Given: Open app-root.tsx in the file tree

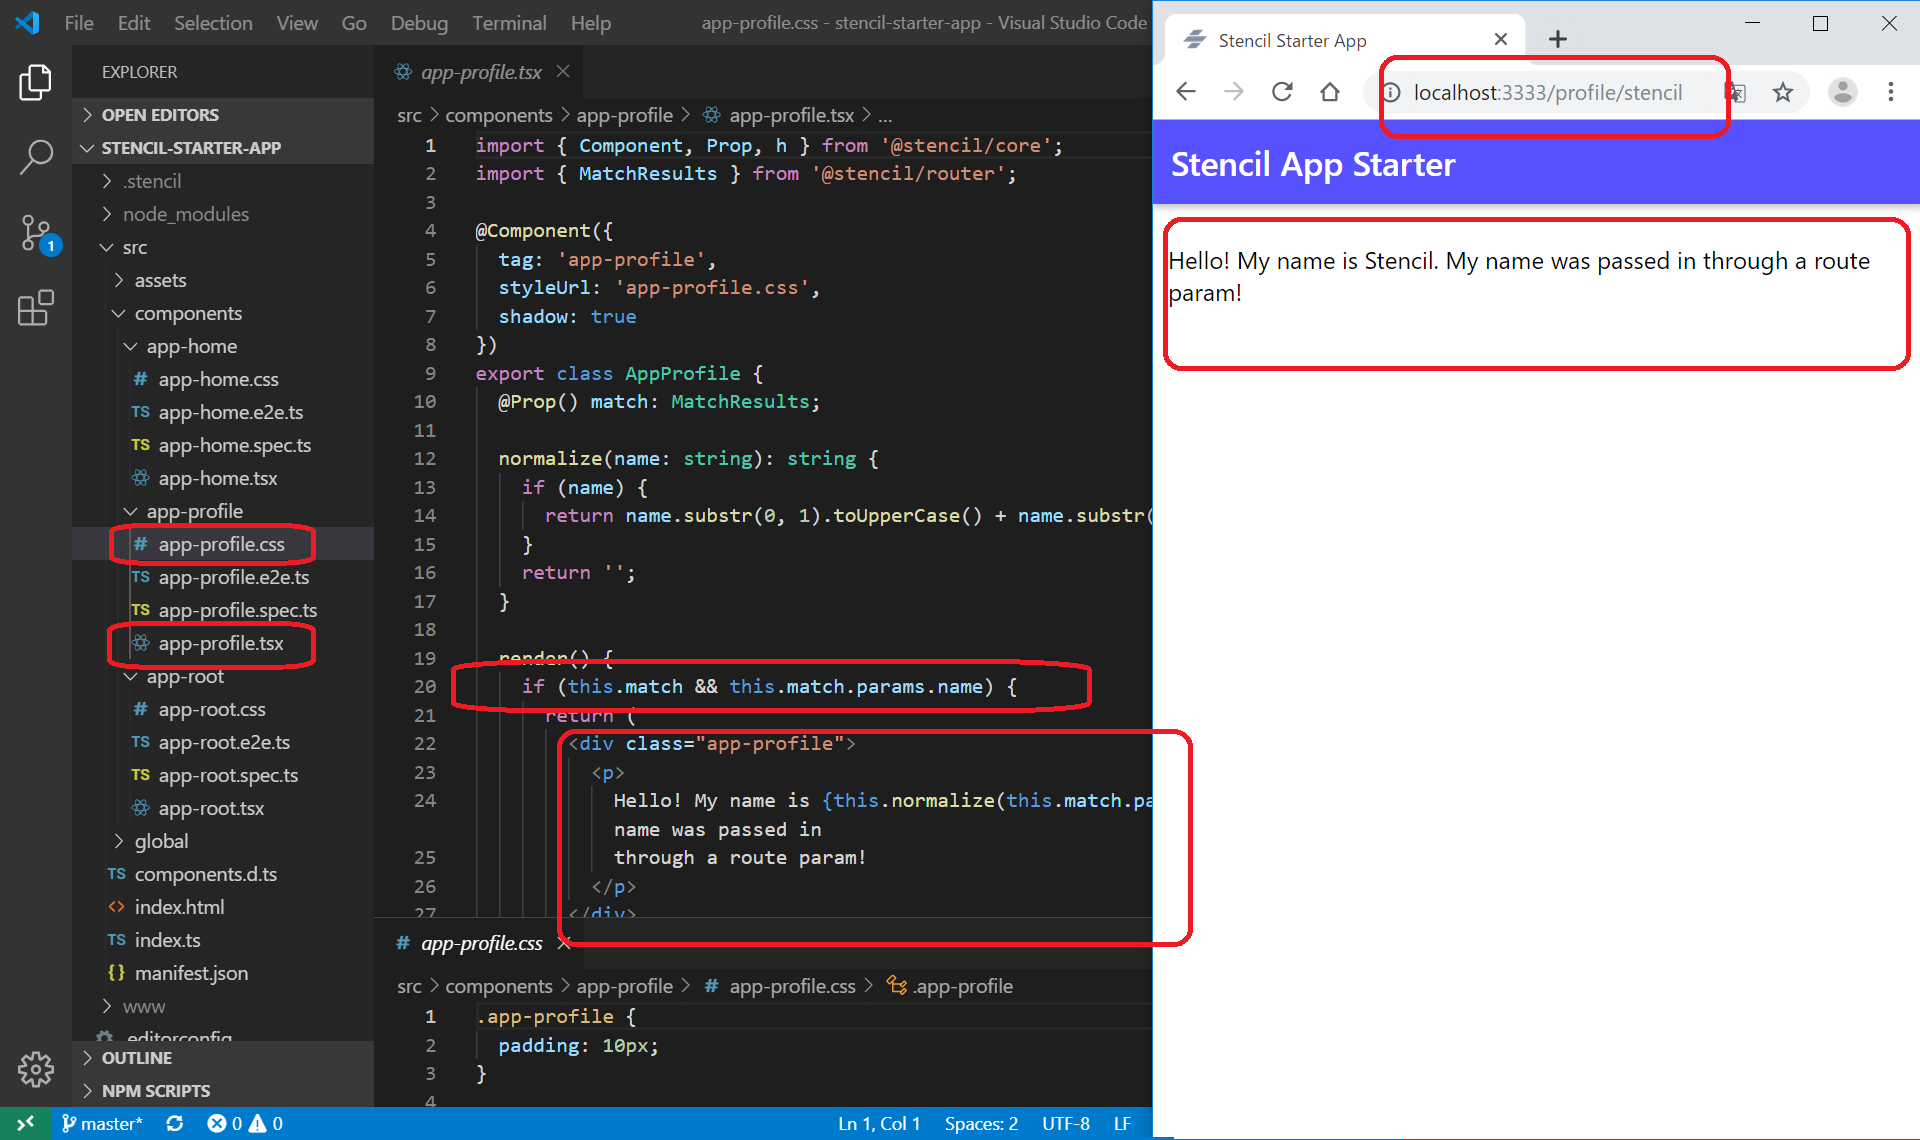Looking at the screenshot, I should click(x=211, y=808).
